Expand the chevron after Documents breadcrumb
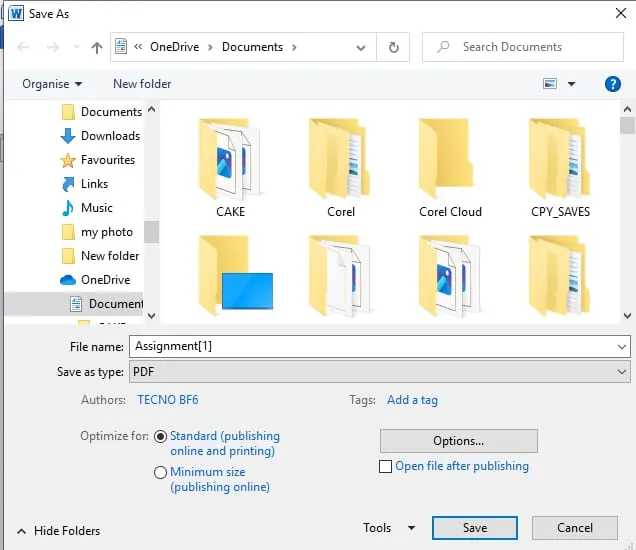Image resolution: width=636 pixels, height=550 pixels. 294,47
